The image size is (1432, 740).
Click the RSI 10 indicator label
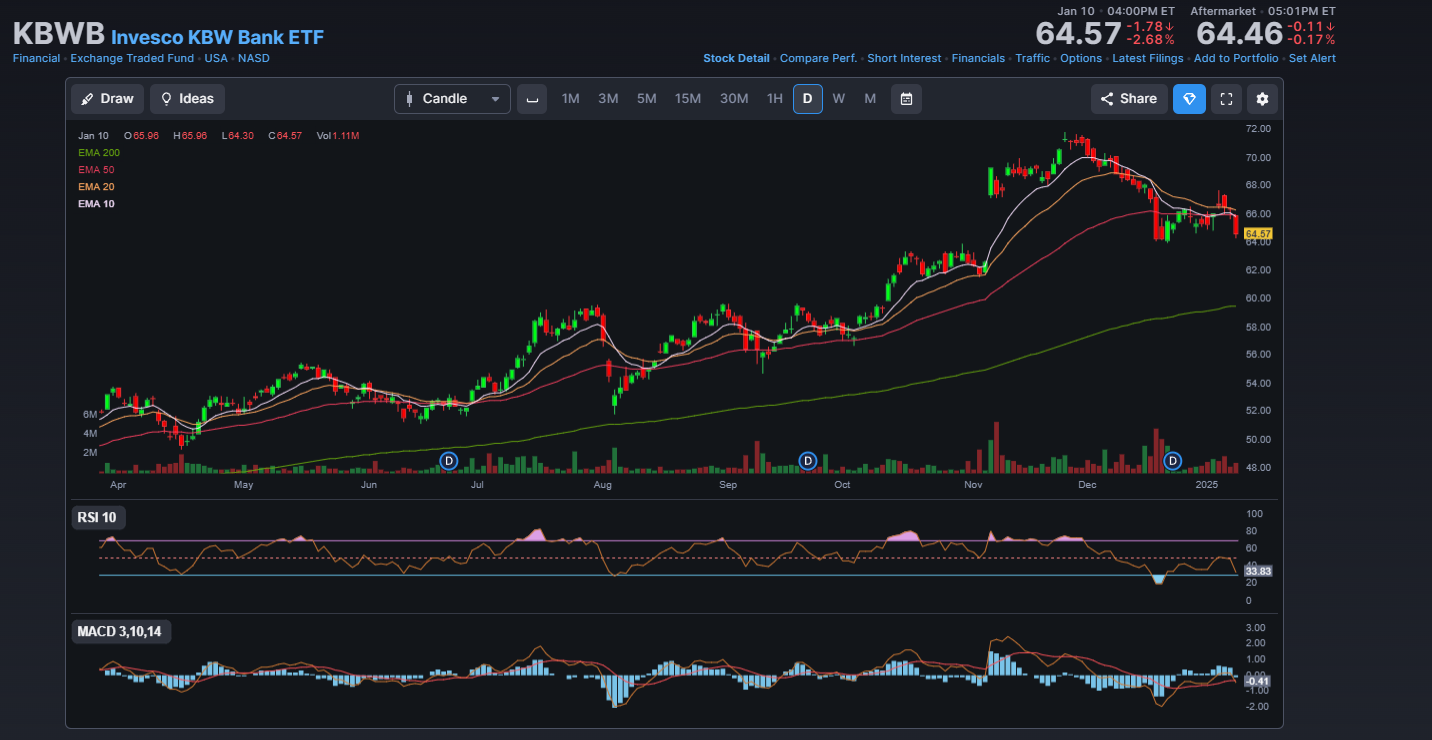pyautogui.click(x=99, y=518)
